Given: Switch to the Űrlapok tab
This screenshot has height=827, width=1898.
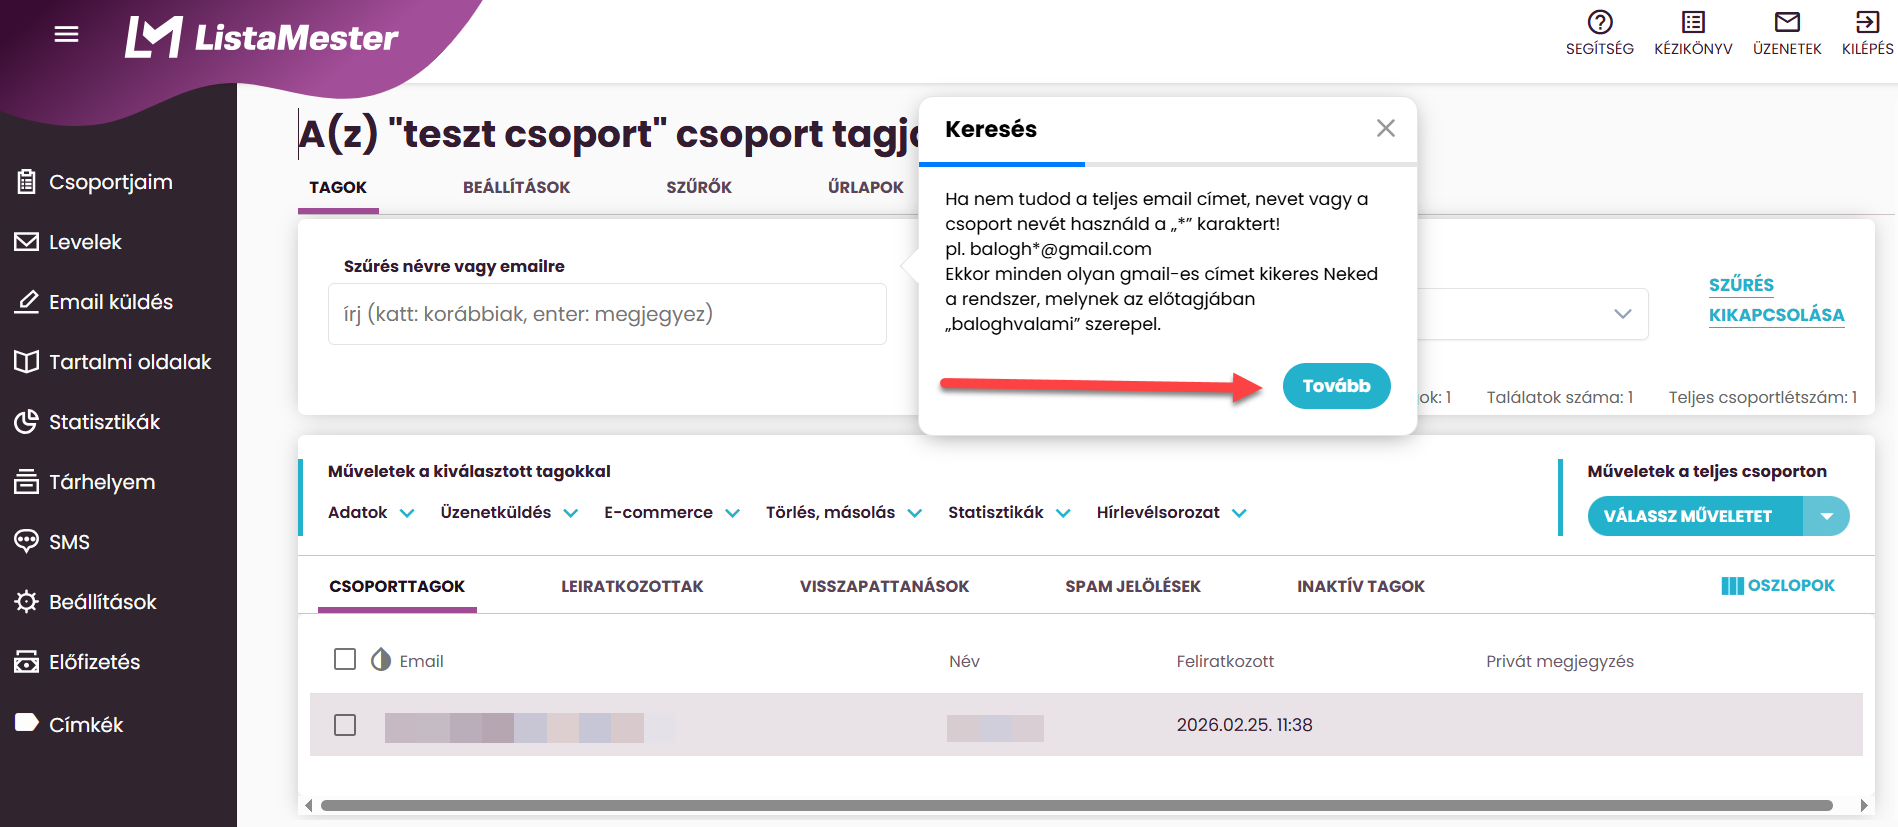Looking at the screenshot, I should [865, 187].
